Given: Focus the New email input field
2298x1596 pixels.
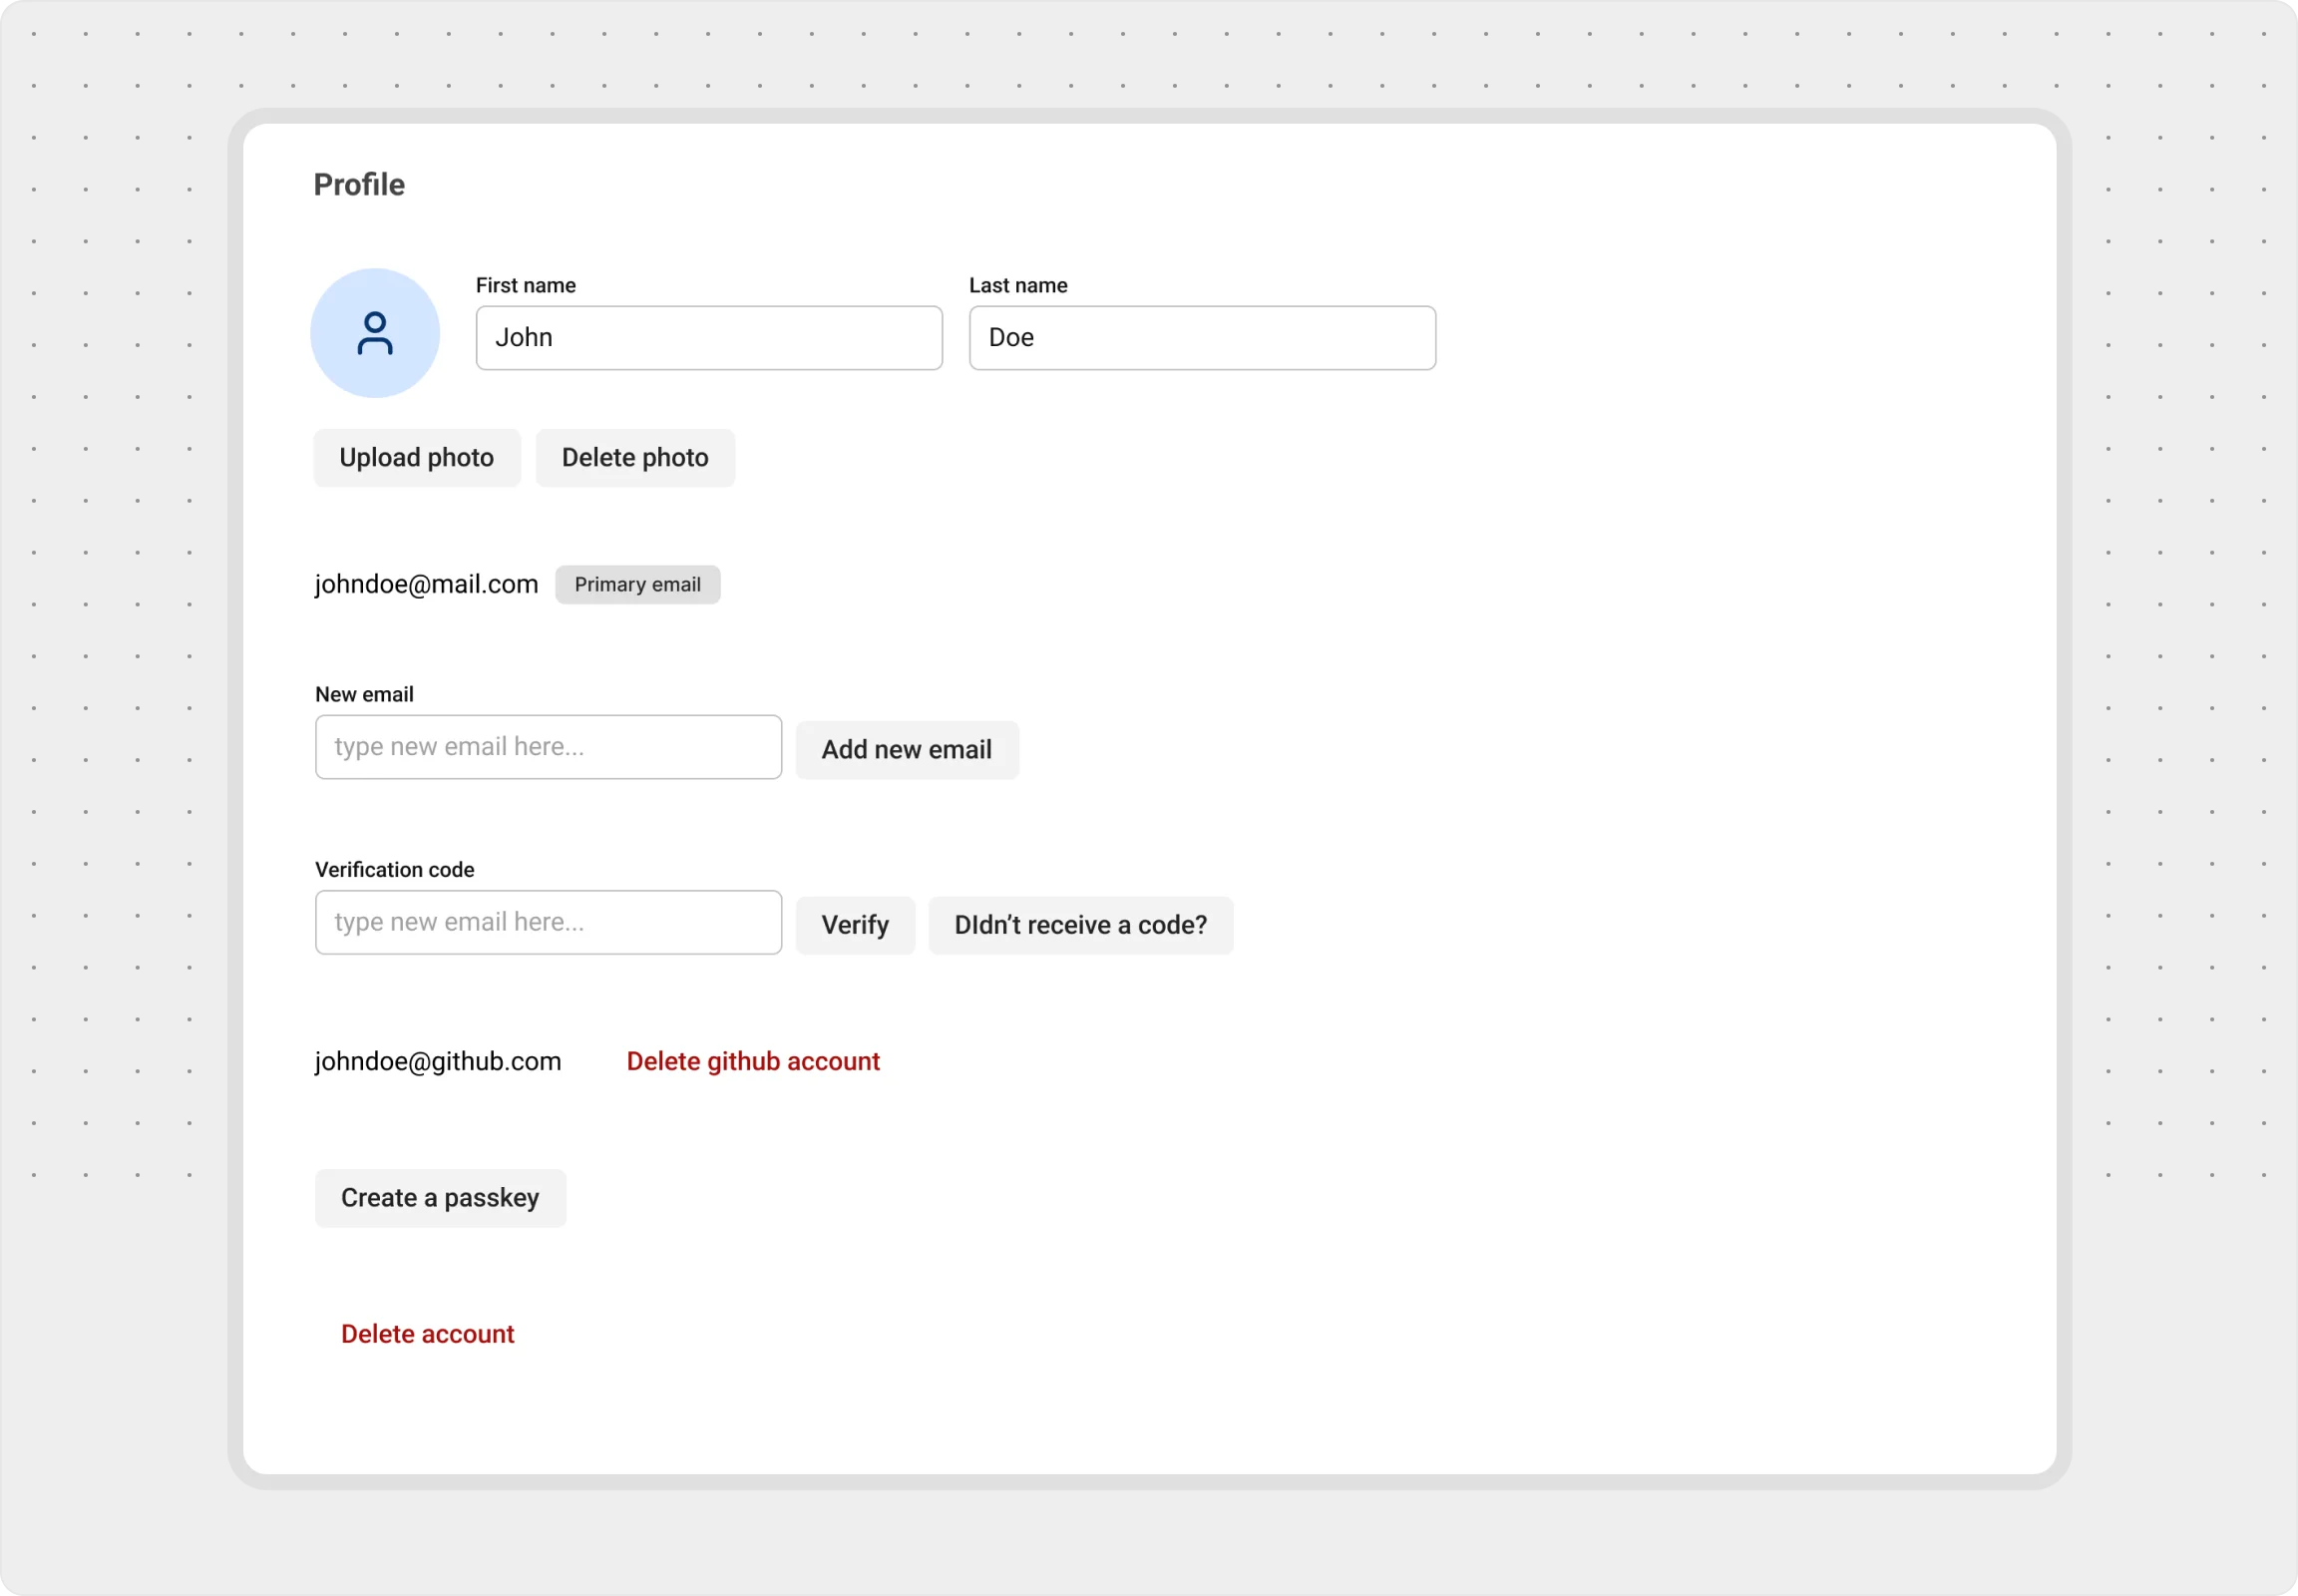Looking at the screenshot, I should (548, 747).
